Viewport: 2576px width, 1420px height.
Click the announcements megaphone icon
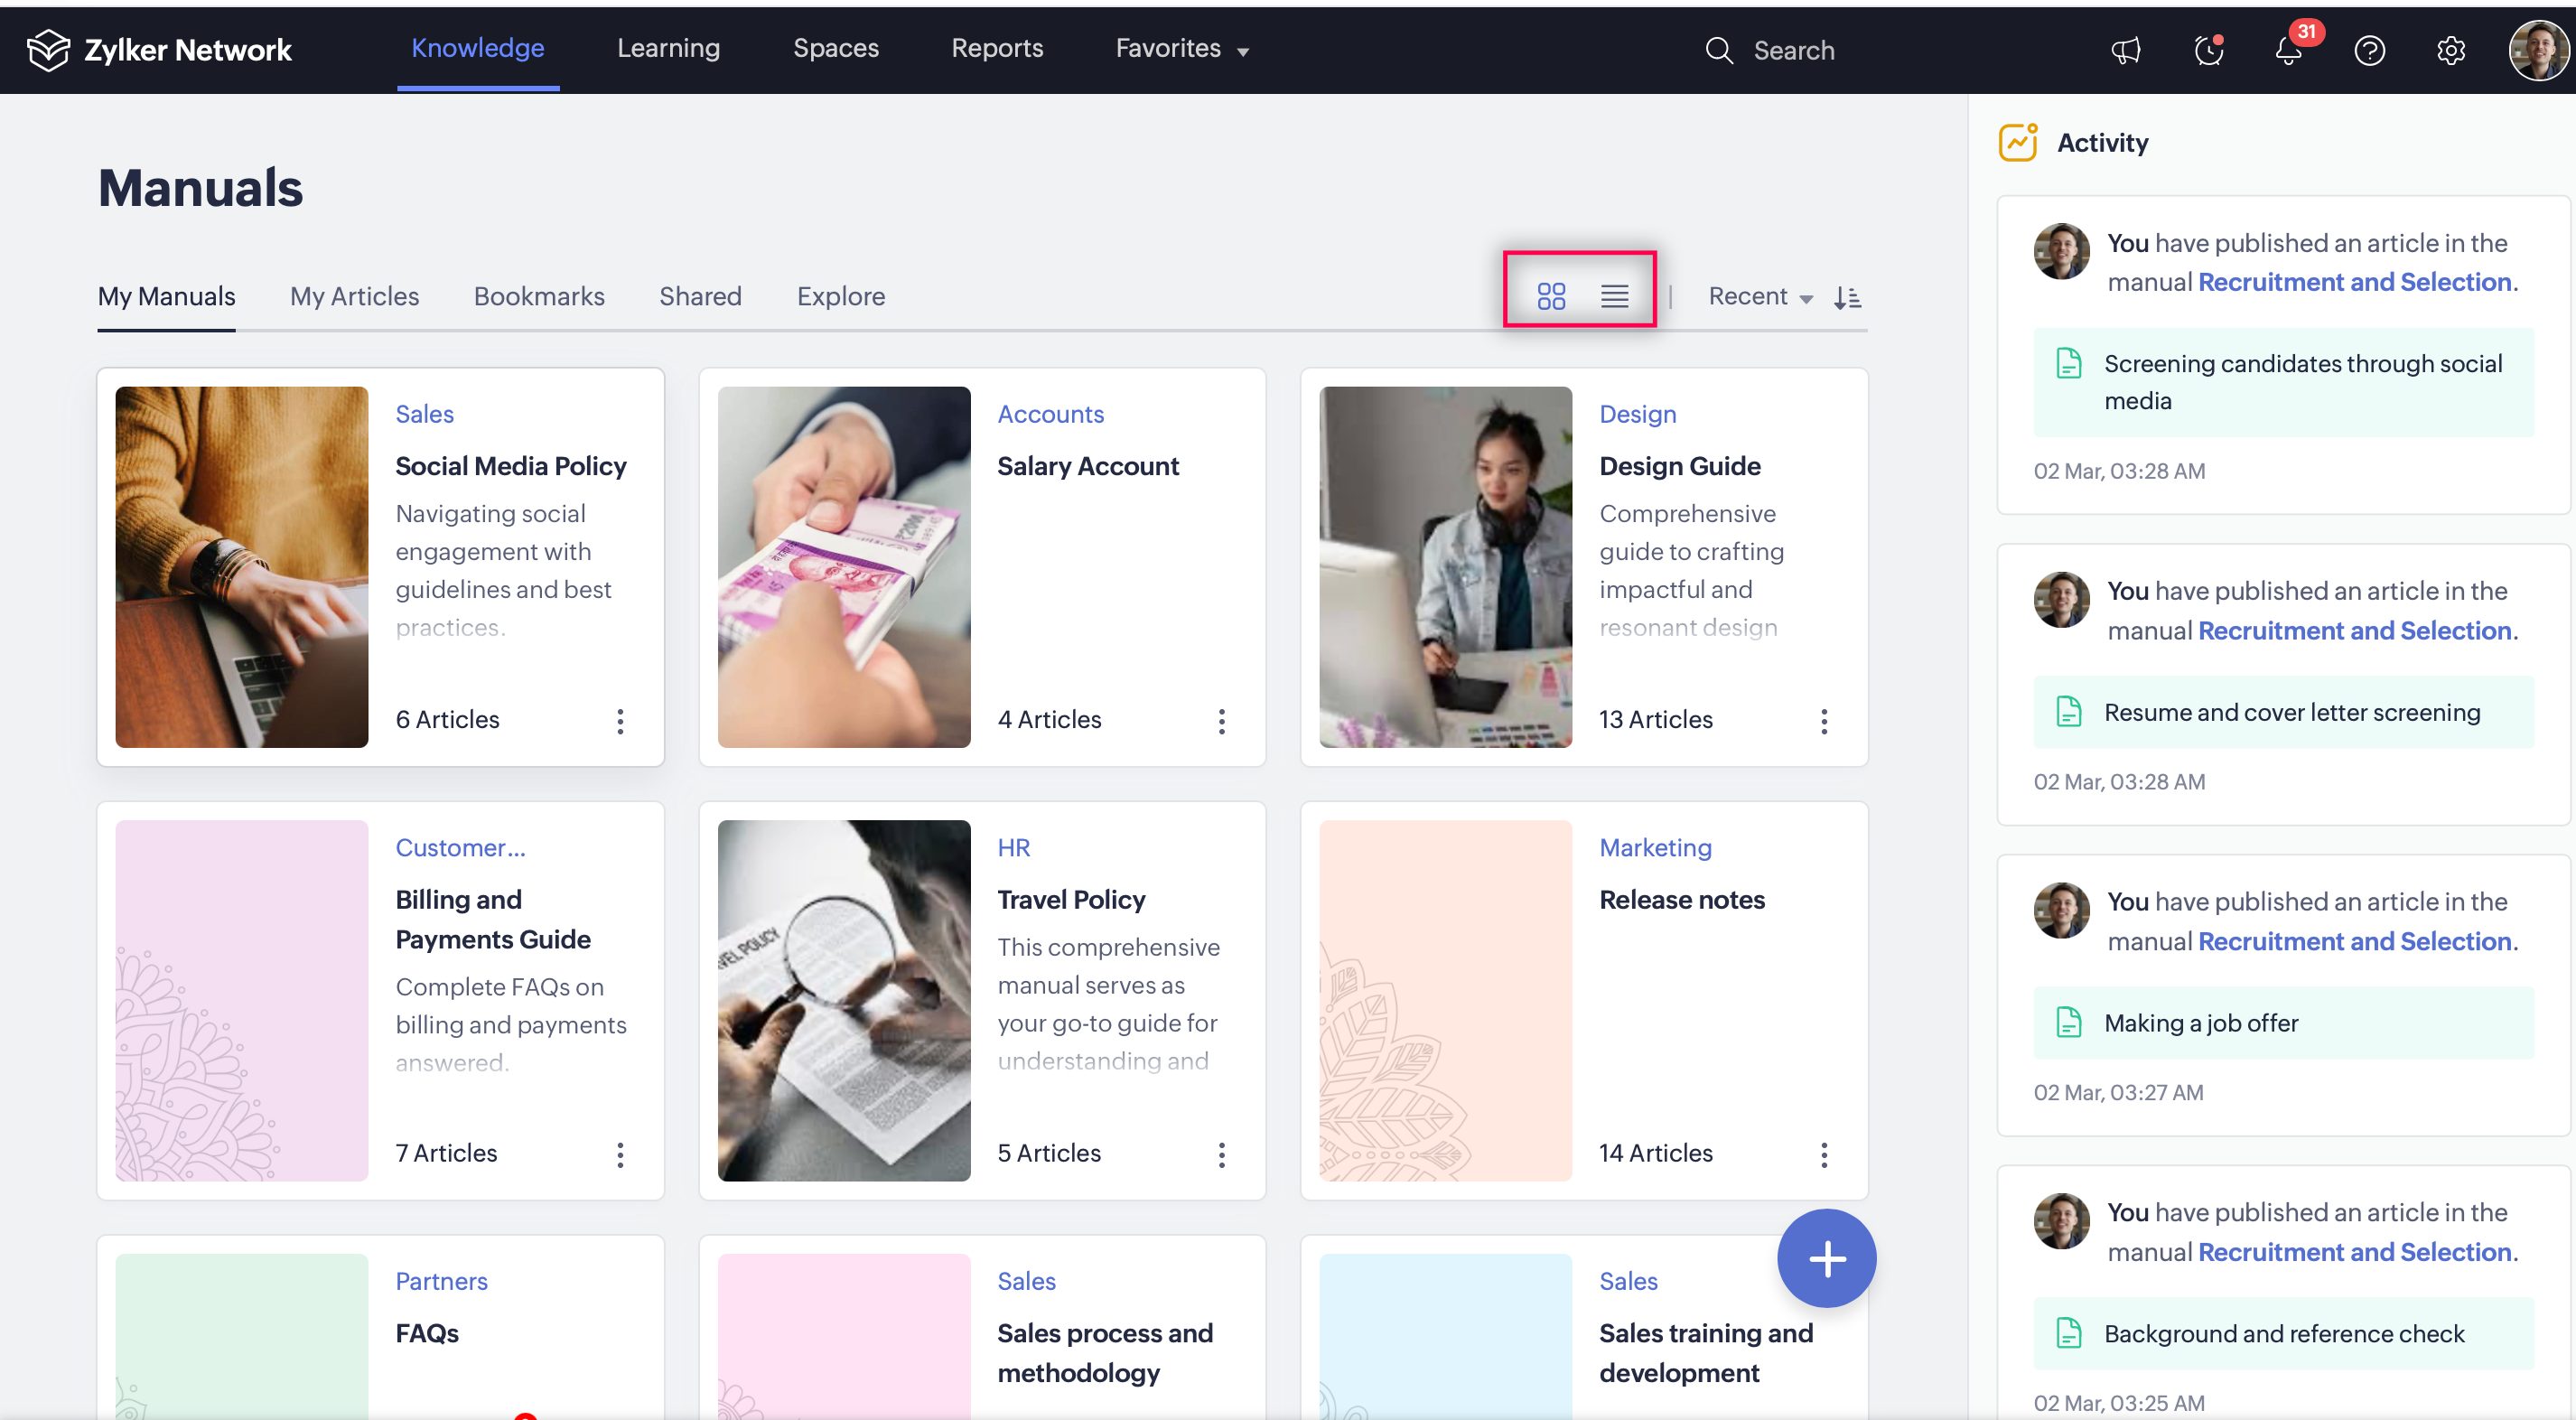tap(2125, 50)
